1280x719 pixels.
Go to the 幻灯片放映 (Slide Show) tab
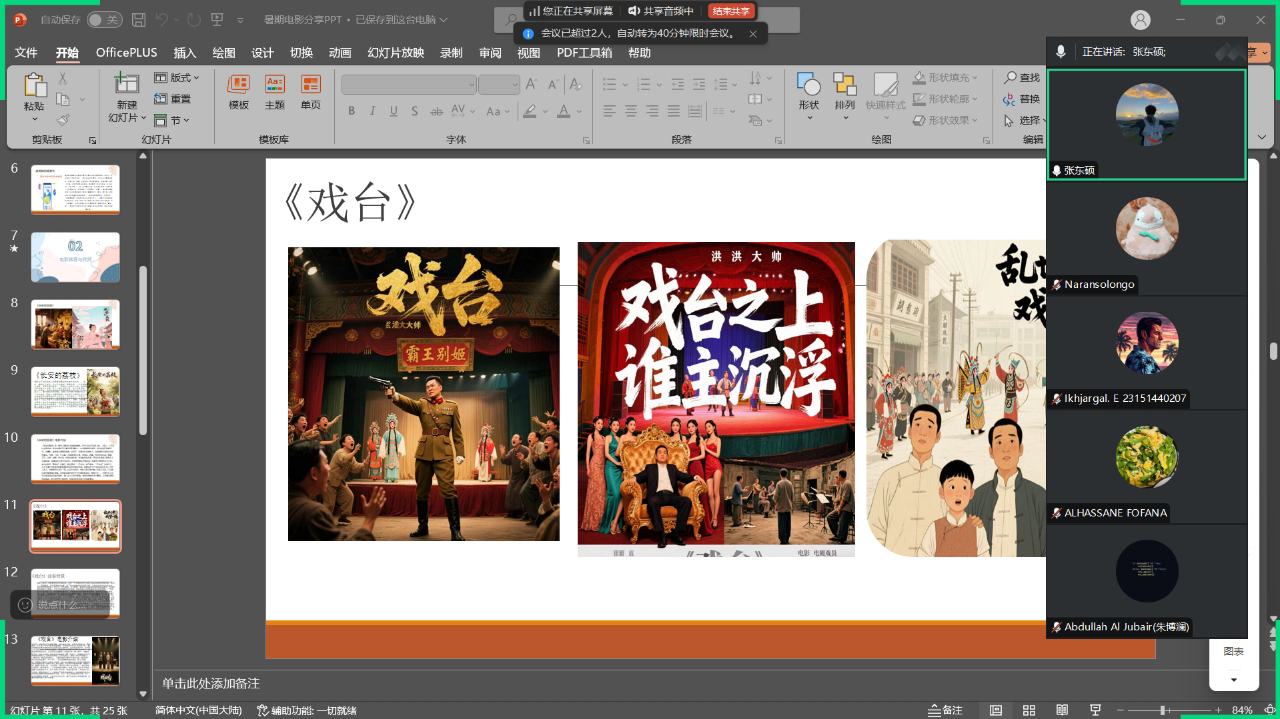tap(396, 53)
